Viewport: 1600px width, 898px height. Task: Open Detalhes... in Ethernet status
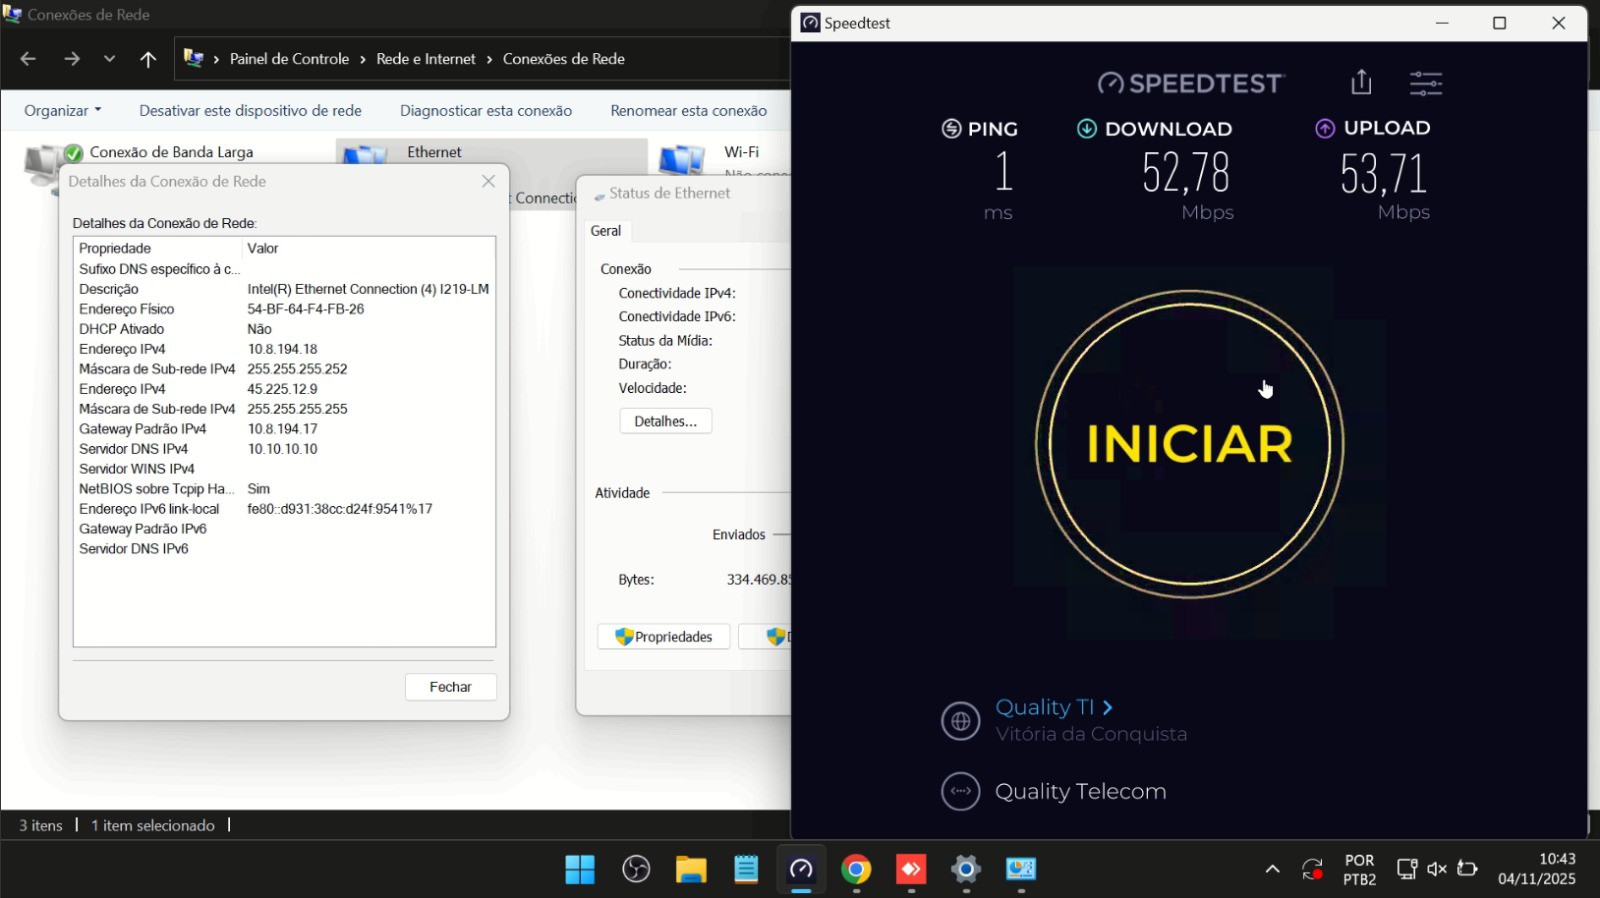(665, 421)
